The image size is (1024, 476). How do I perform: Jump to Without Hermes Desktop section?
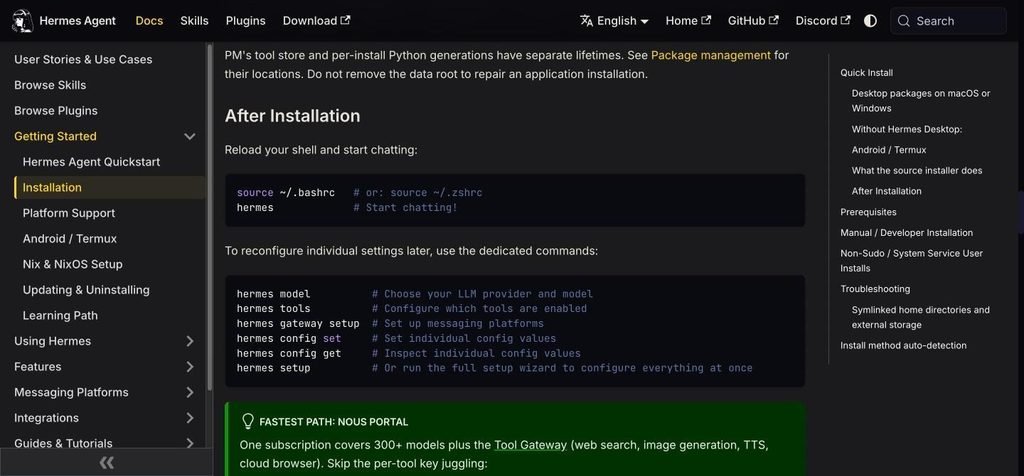point(906,129)
